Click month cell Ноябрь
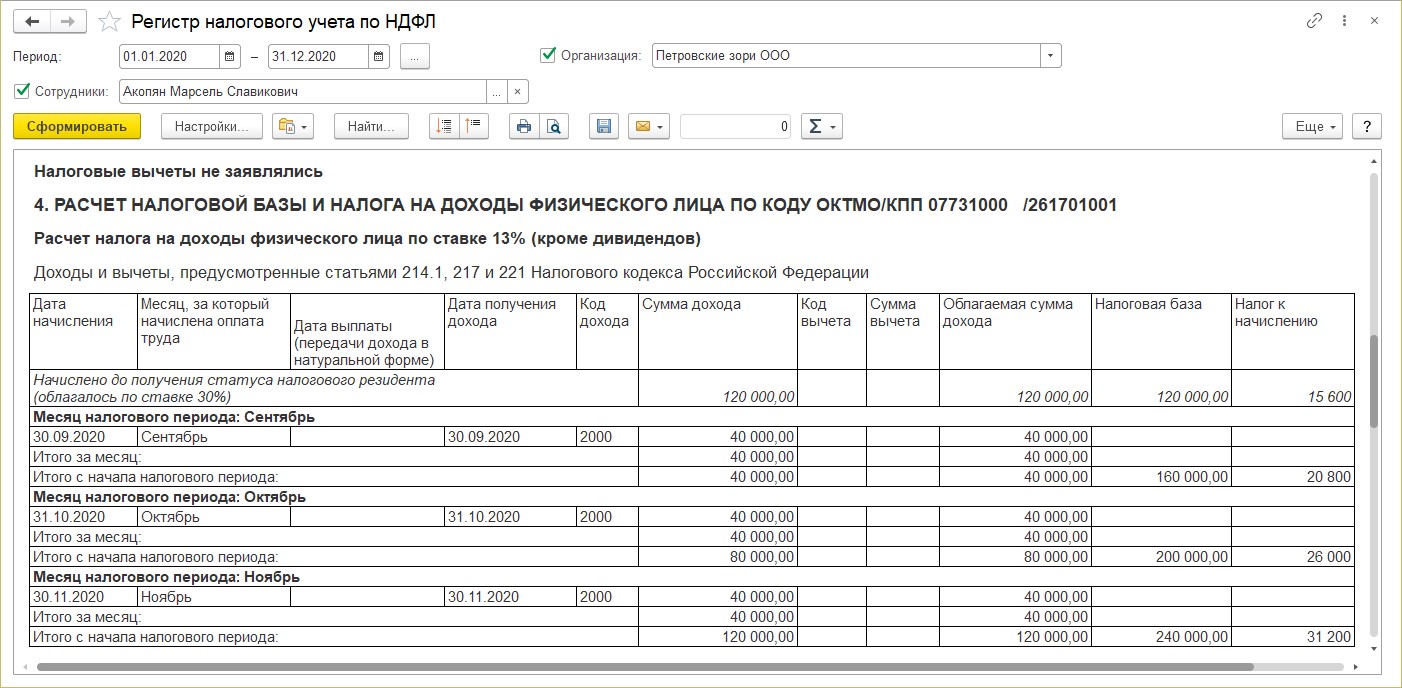1402x688 pixels. [213, 597]
